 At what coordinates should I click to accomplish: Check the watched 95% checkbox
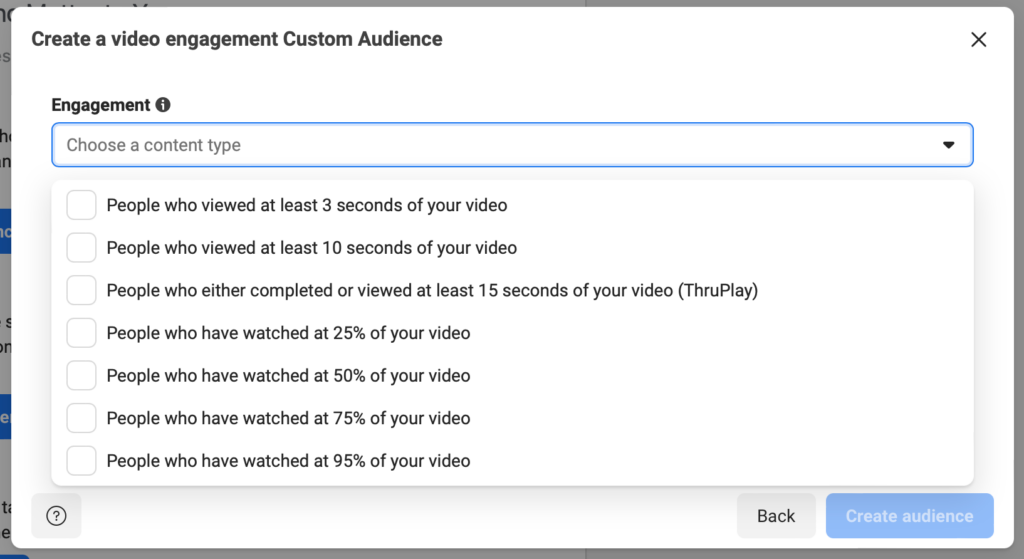[x=81, y=461]
